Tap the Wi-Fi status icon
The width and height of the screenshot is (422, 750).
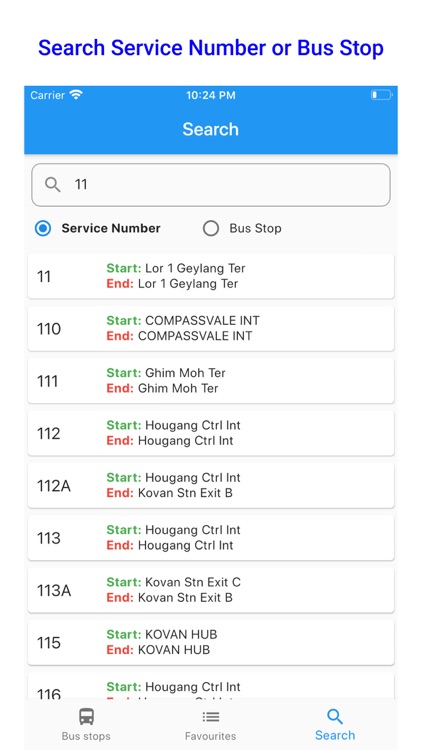tap(76, 95)
